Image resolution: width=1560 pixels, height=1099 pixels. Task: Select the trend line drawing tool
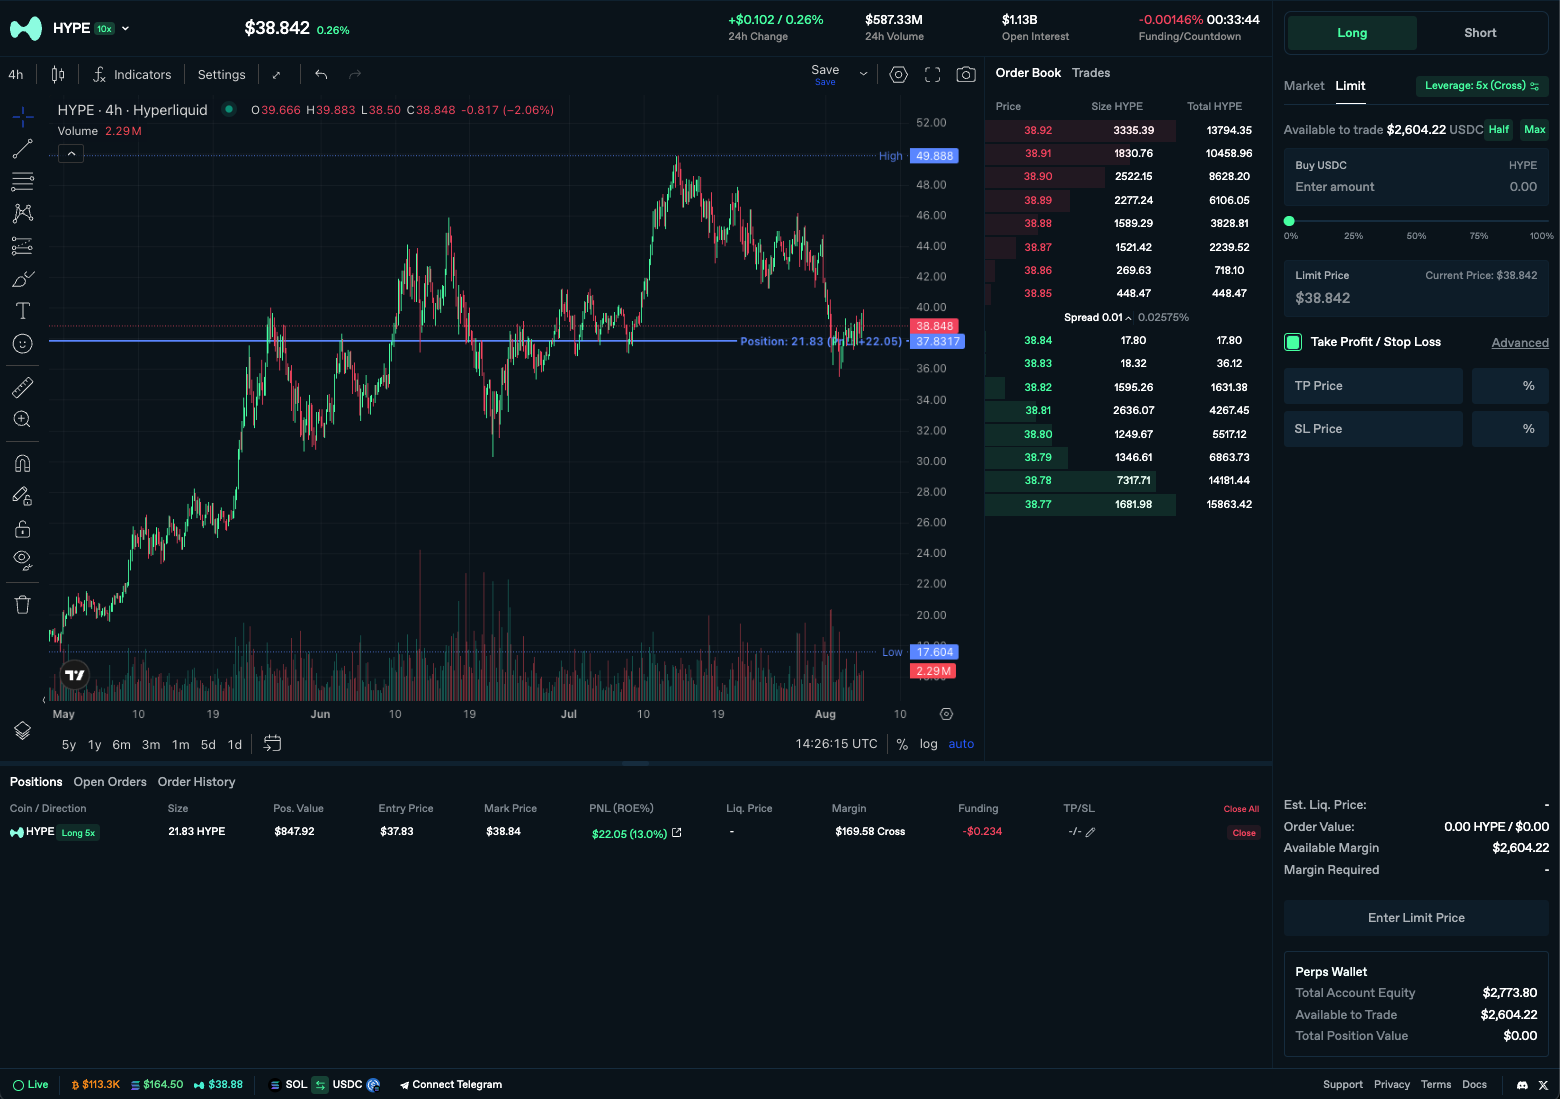[22, 149]
